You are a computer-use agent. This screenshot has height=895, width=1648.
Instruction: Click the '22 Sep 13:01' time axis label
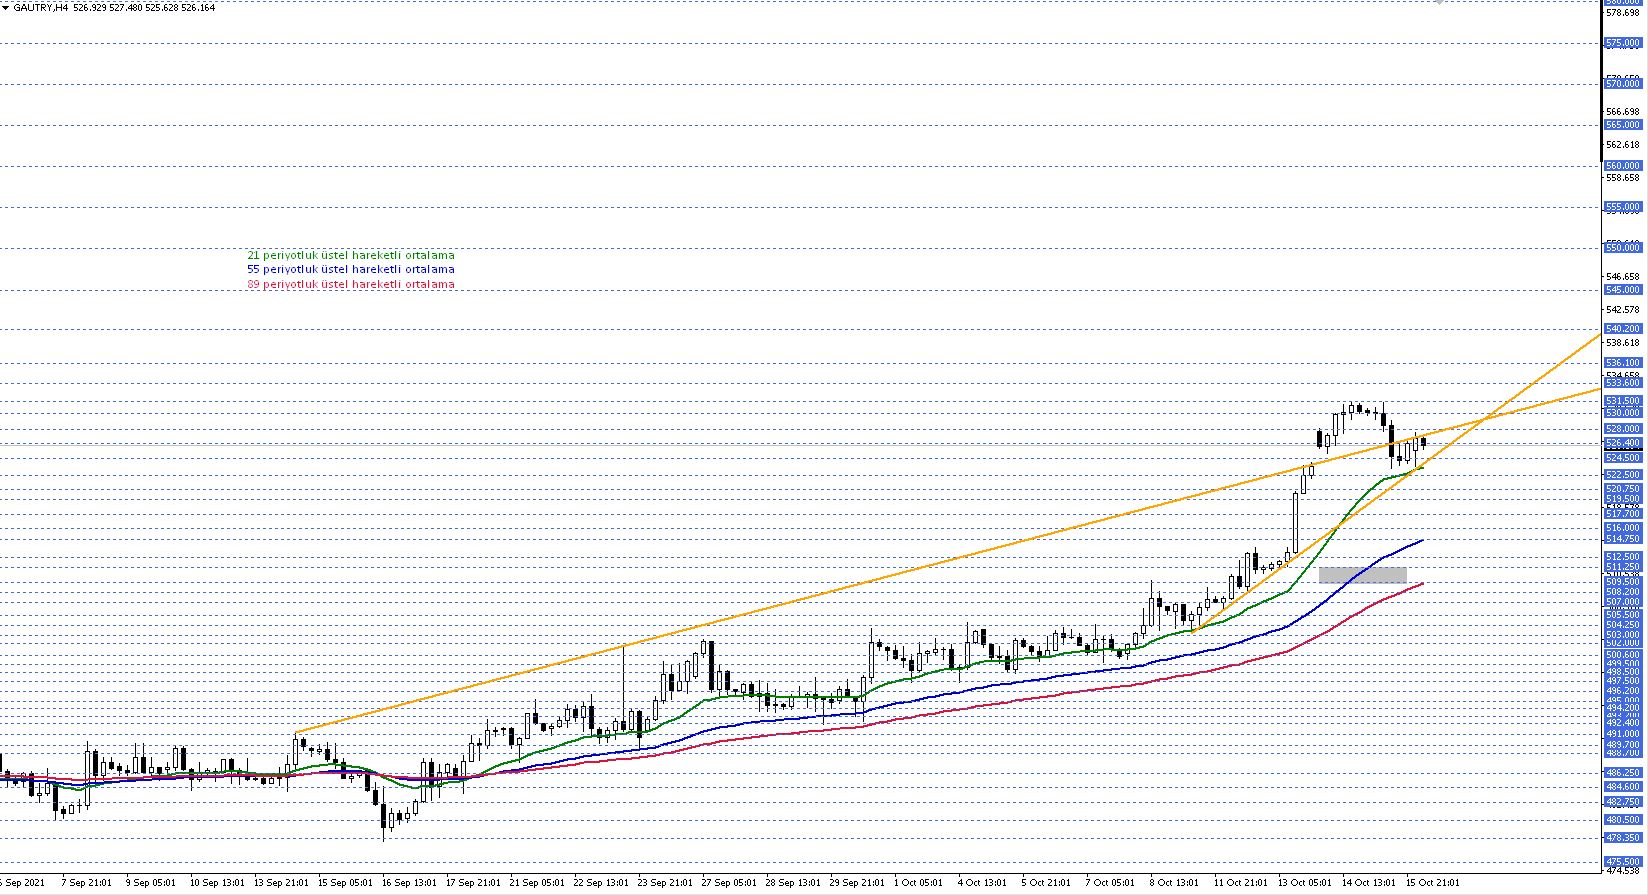[x=602, y=883]
